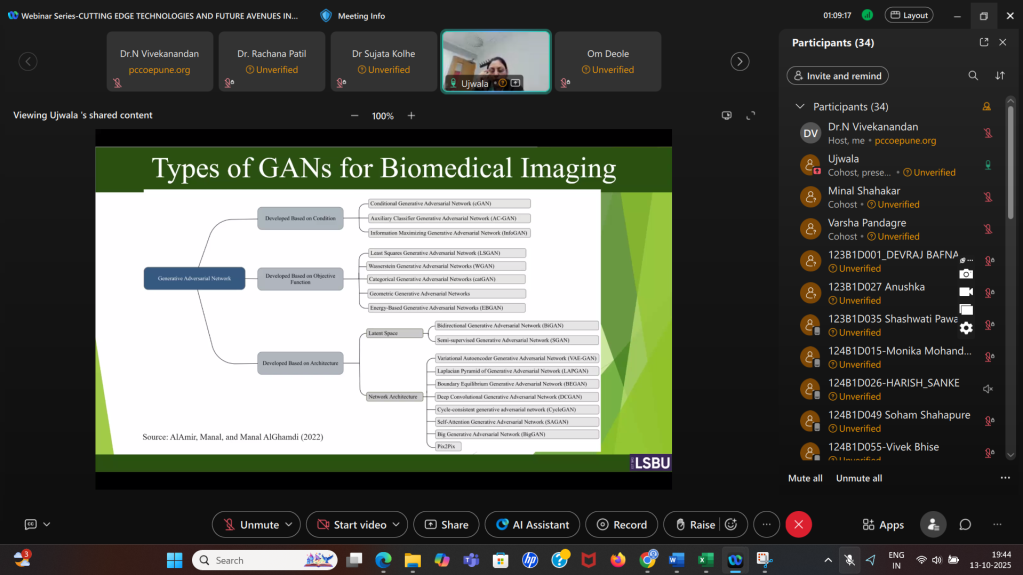
Task: Search participants with the magnifier icon
Action: tap(973, 75)
